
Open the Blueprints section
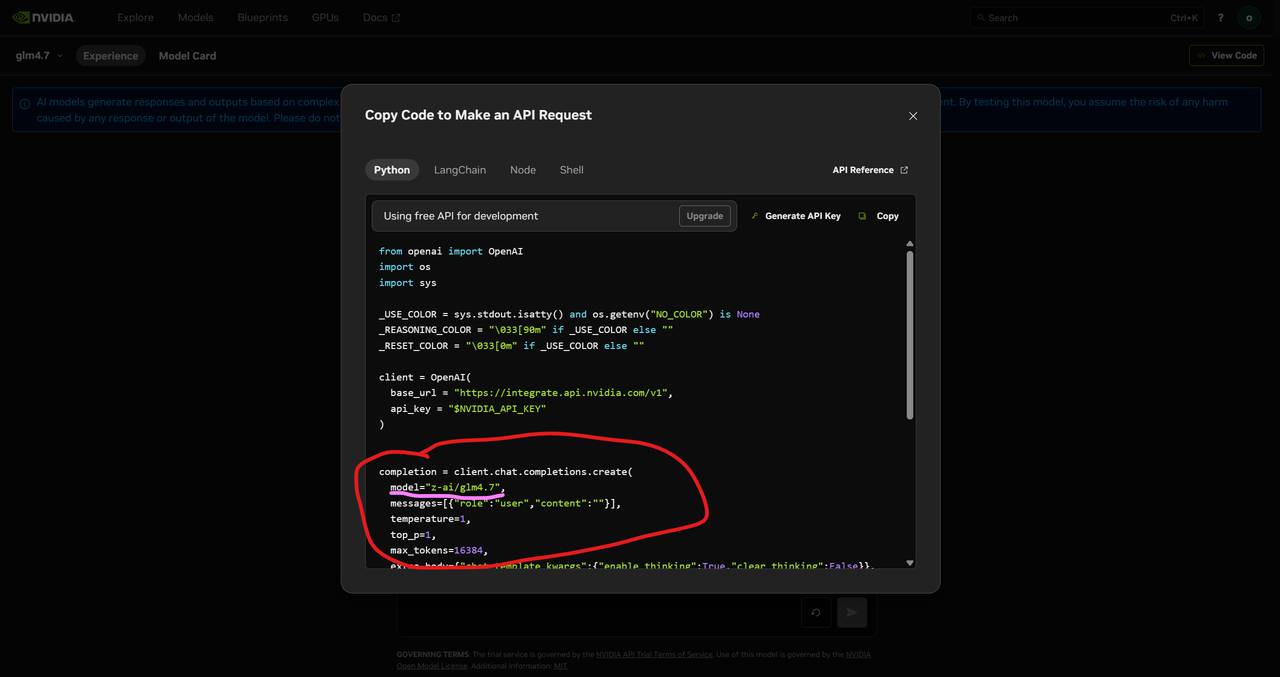263,17
